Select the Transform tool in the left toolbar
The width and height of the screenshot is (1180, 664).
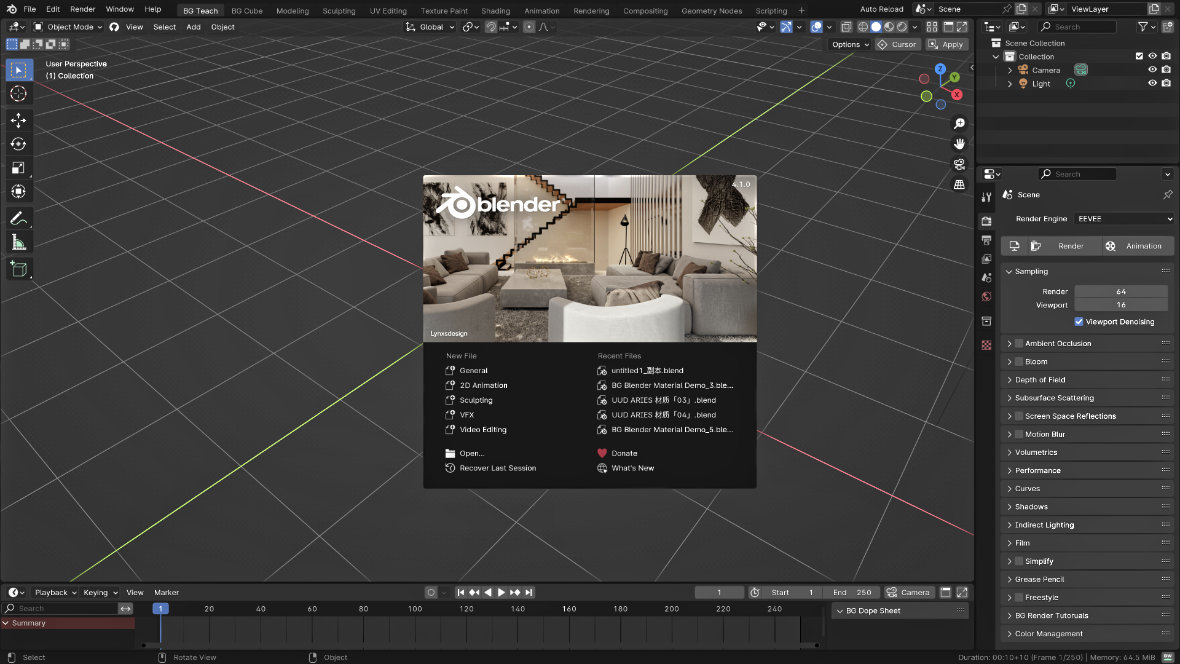coord(19,191)
